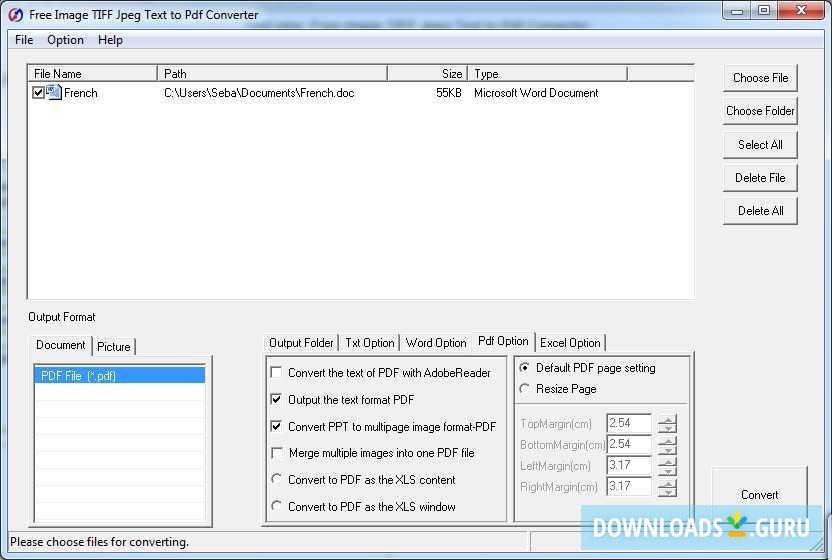832x560 pixels.
Task: Click the Word document icon beside French
Action: (x=54, y=92)
